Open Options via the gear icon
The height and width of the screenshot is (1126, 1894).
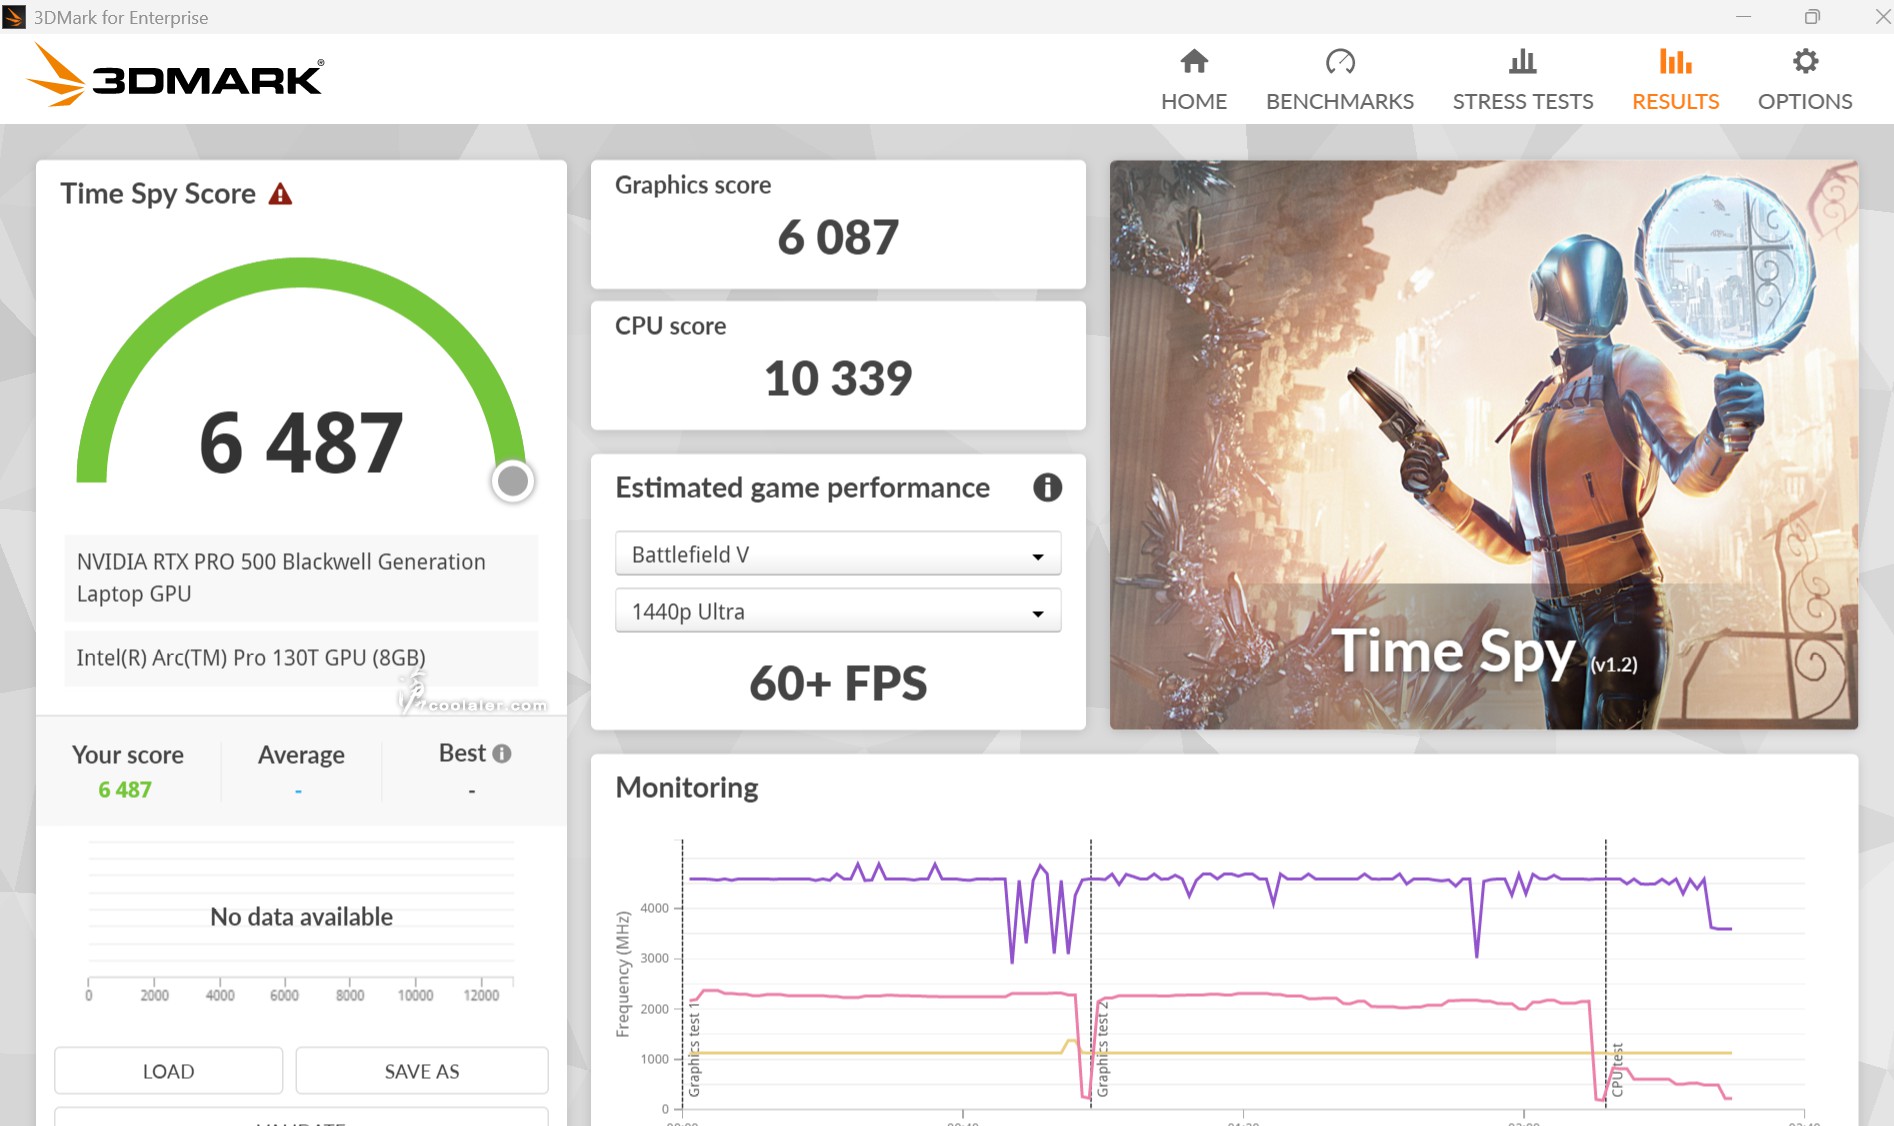point(1805,62)
